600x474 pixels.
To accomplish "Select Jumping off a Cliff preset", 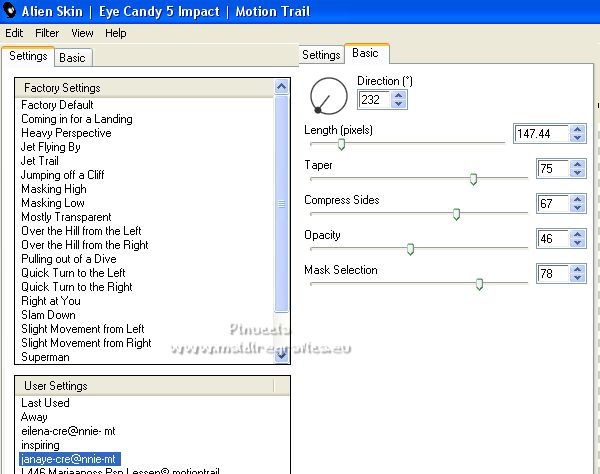I will [x=62, y=175].
